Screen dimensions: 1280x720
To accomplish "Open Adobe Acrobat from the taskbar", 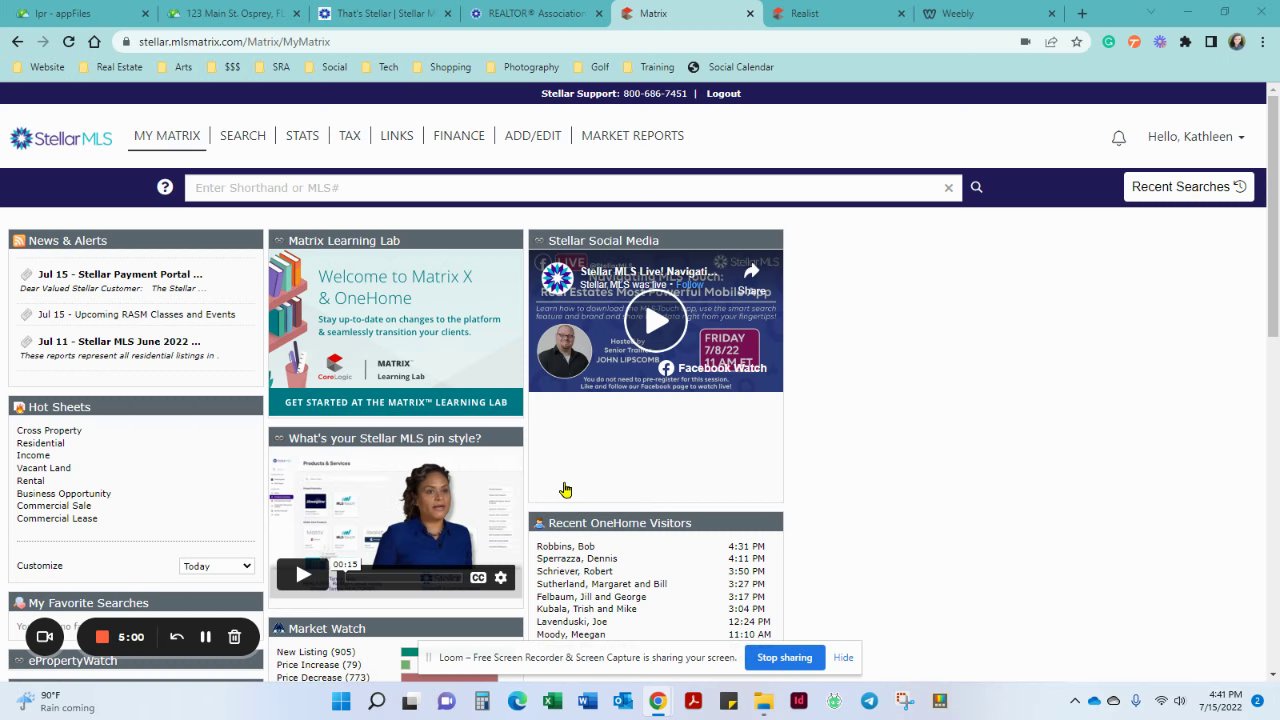I will (x=693, y=701).
